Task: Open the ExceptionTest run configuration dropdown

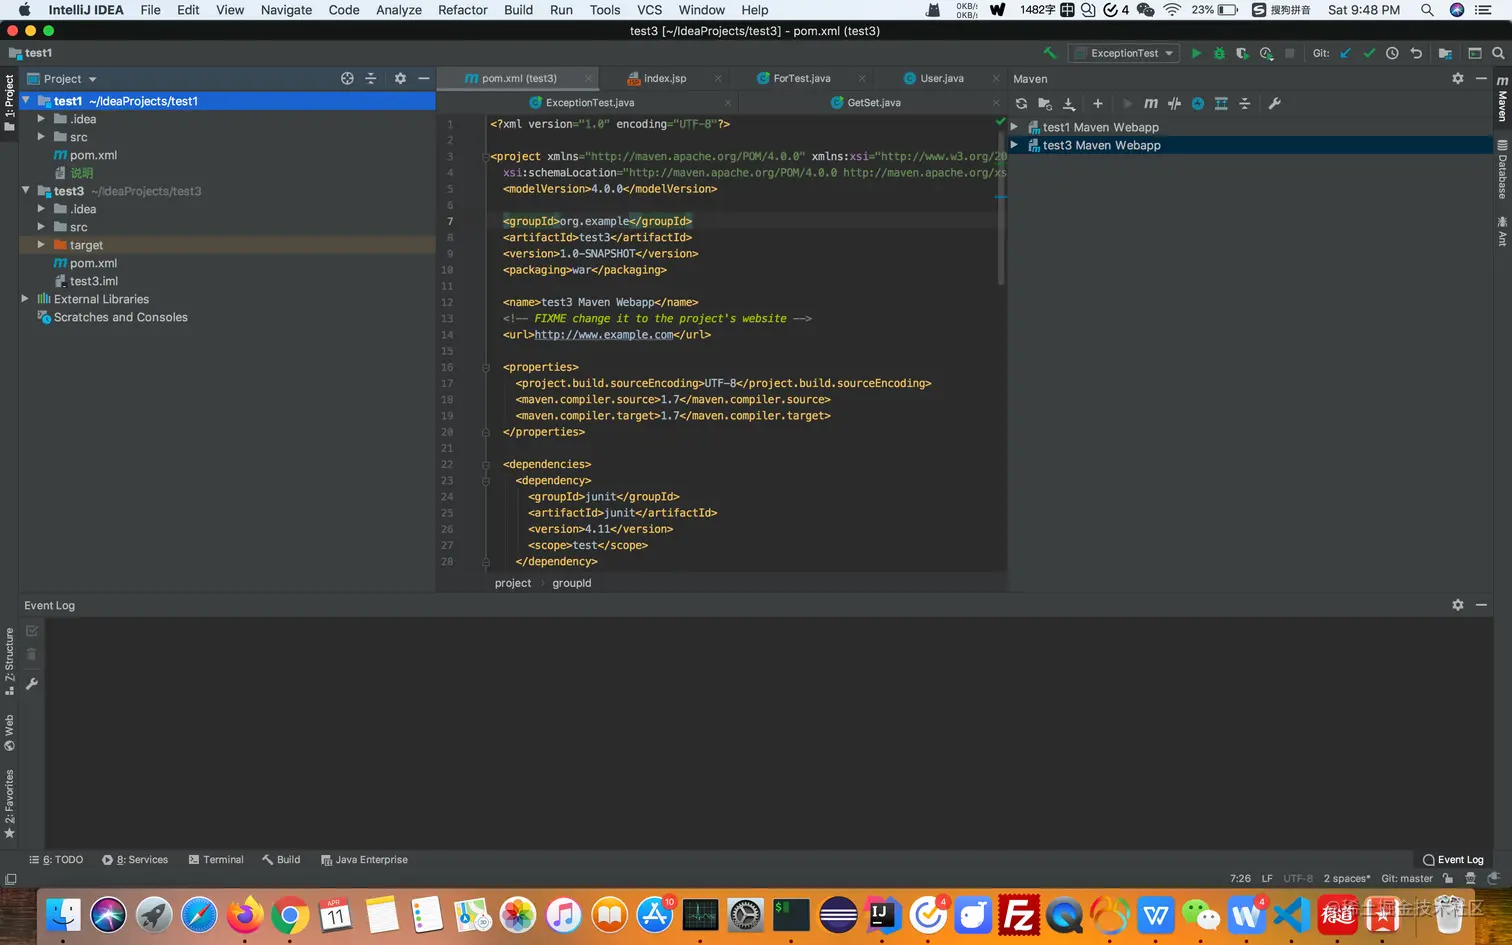Action: [1124, 53]
